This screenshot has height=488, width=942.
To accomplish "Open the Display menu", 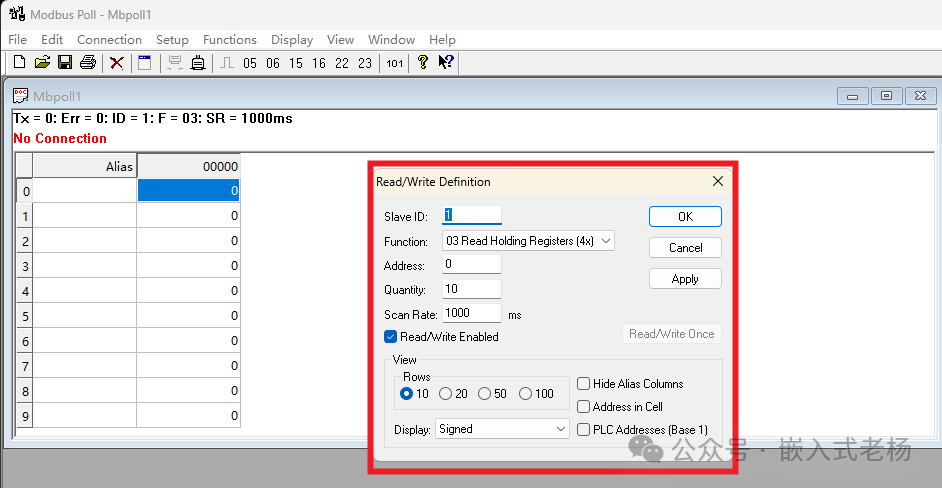I will click(x=292, y=40).
